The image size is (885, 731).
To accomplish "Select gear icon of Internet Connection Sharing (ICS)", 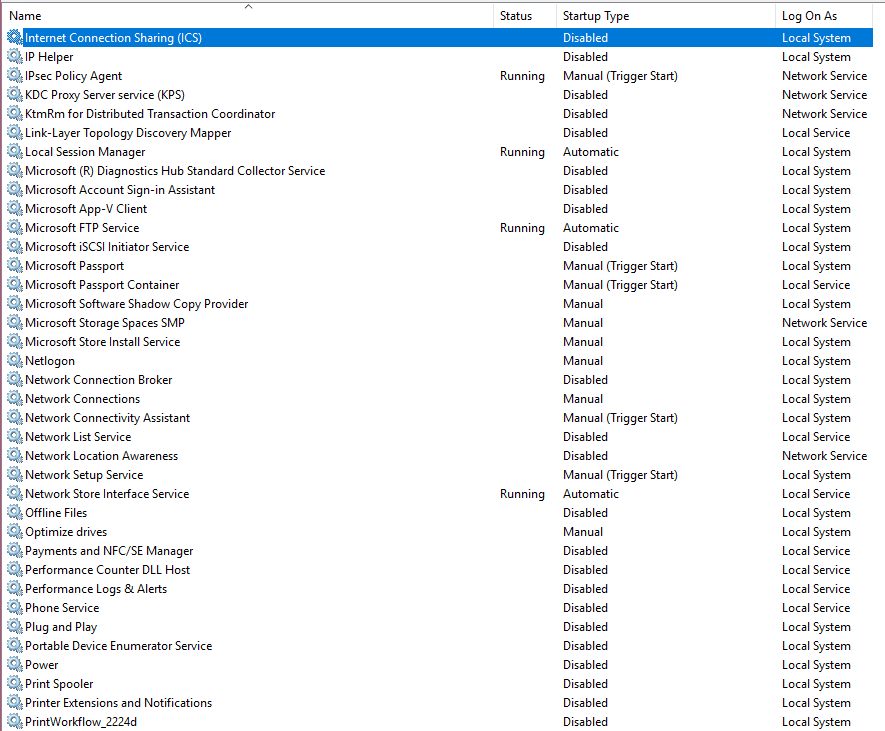I will 15,38.
